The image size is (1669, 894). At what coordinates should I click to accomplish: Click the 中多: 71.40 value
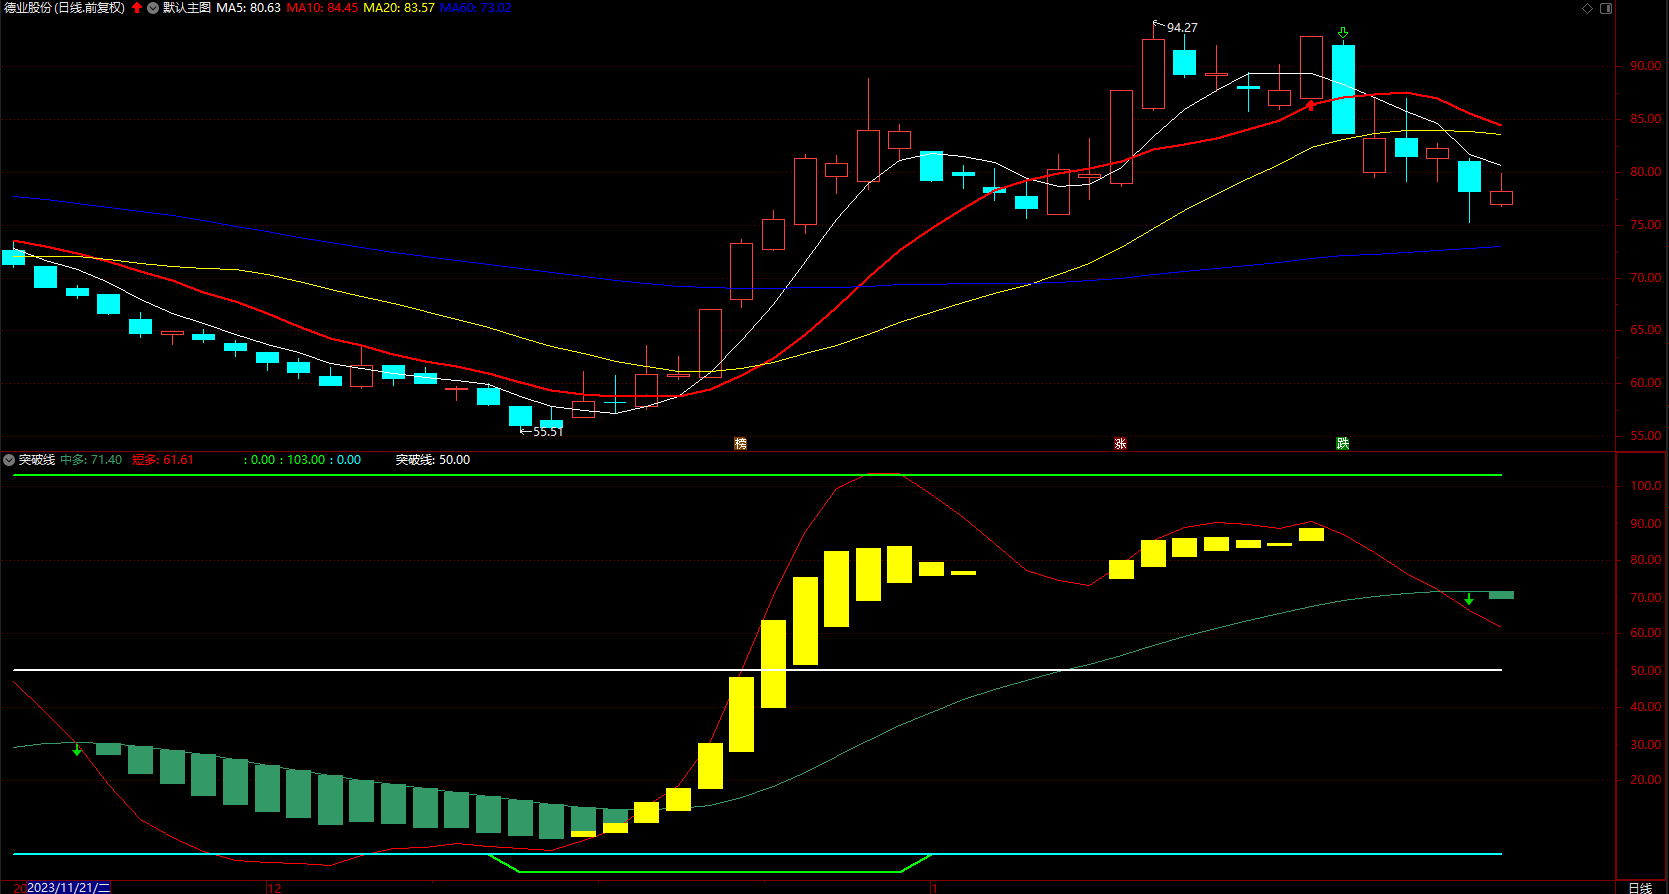(x=91, y=460)
